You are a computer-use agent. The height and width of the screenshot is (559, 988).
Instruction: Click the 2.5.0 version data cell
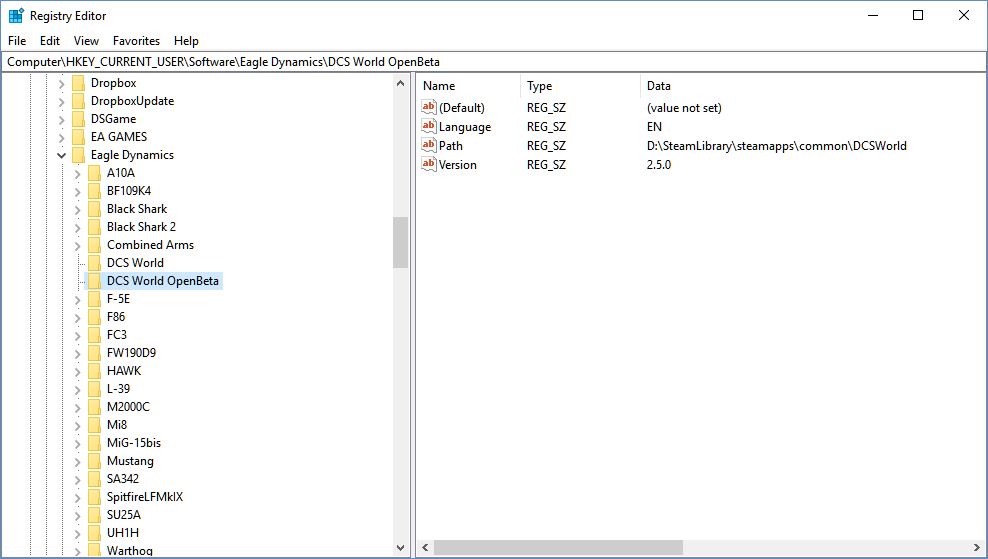(x=658, y=165)
